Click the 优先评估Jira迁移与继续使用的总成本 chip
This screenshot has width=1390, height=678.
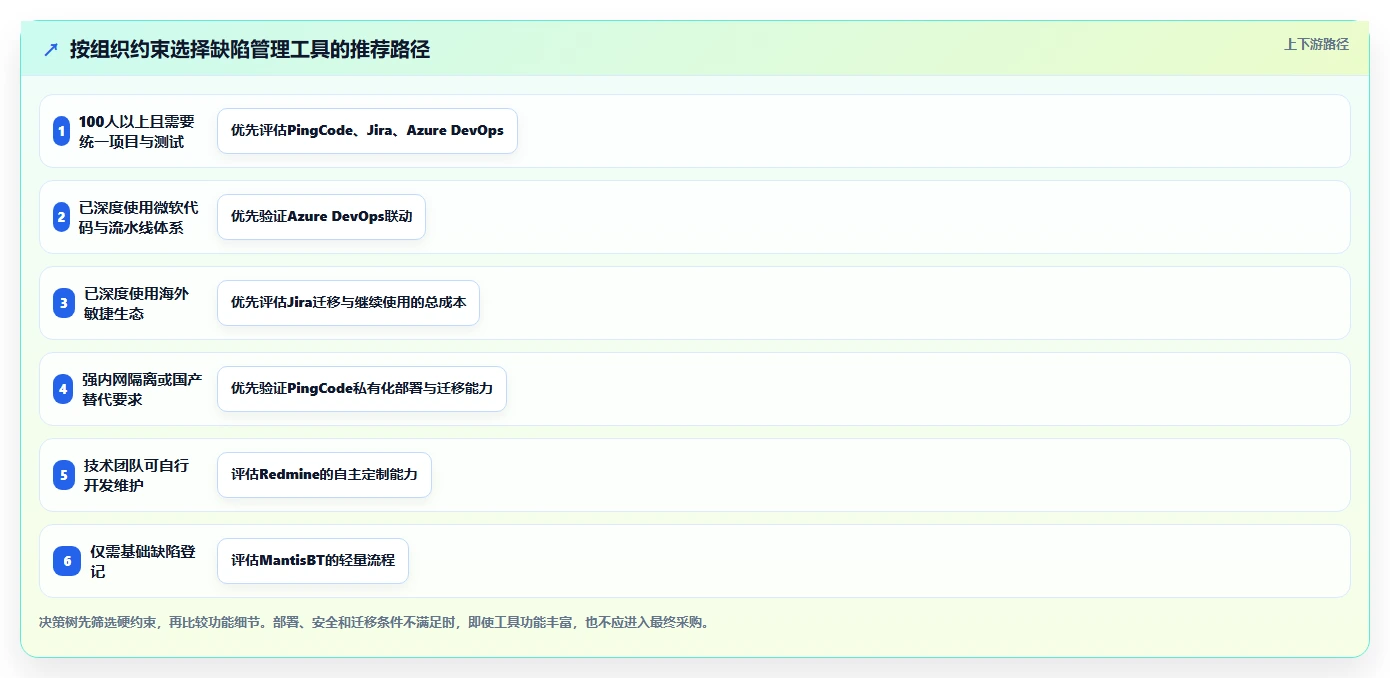(348, 303)
